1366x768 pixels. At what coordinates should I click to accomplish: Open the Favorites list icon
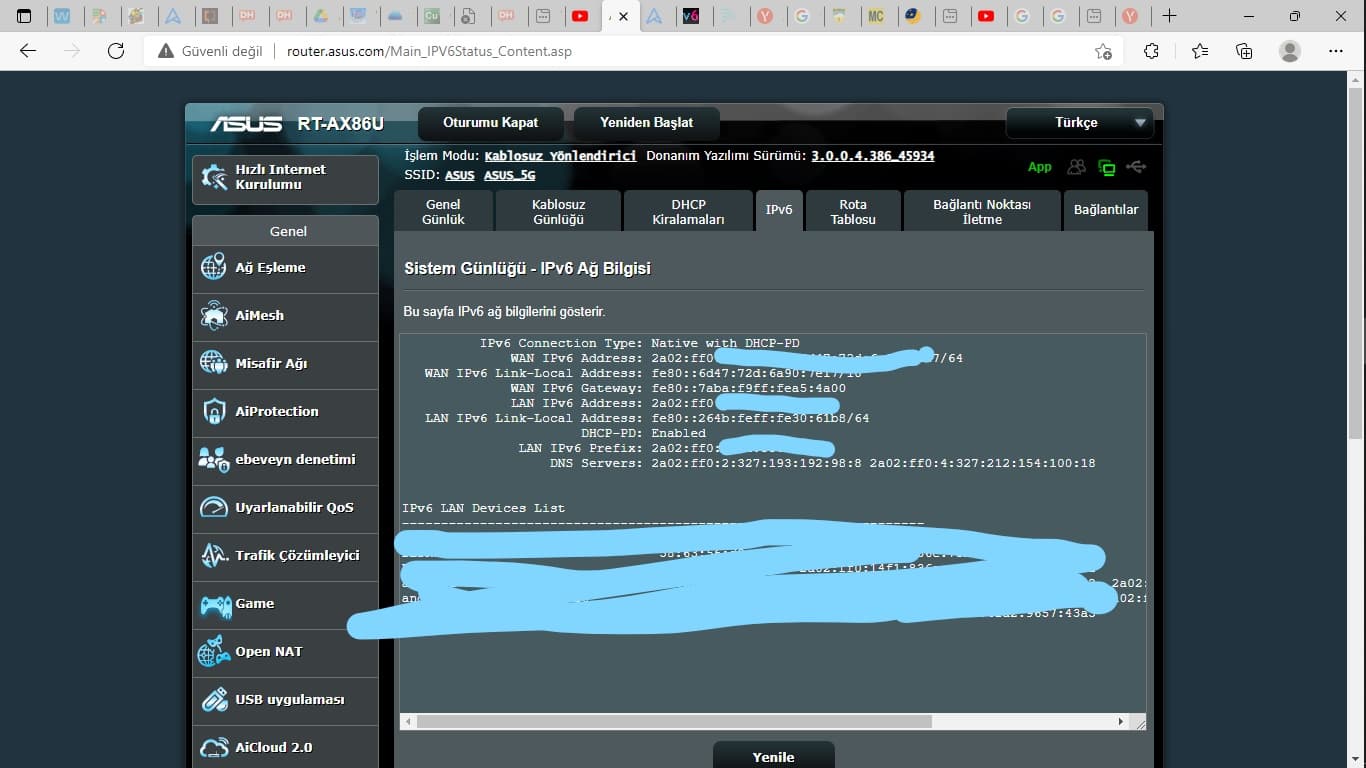pyautogui.click(x=1199, y=51)
